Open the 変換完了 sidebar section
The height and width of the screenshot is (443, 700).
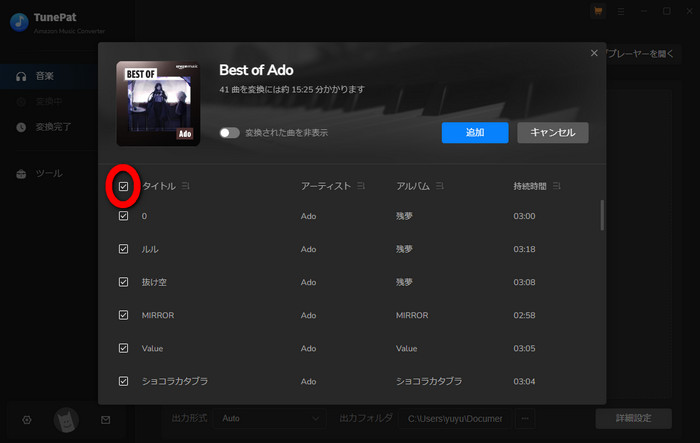pyautogui.click(x=49, y=127)
